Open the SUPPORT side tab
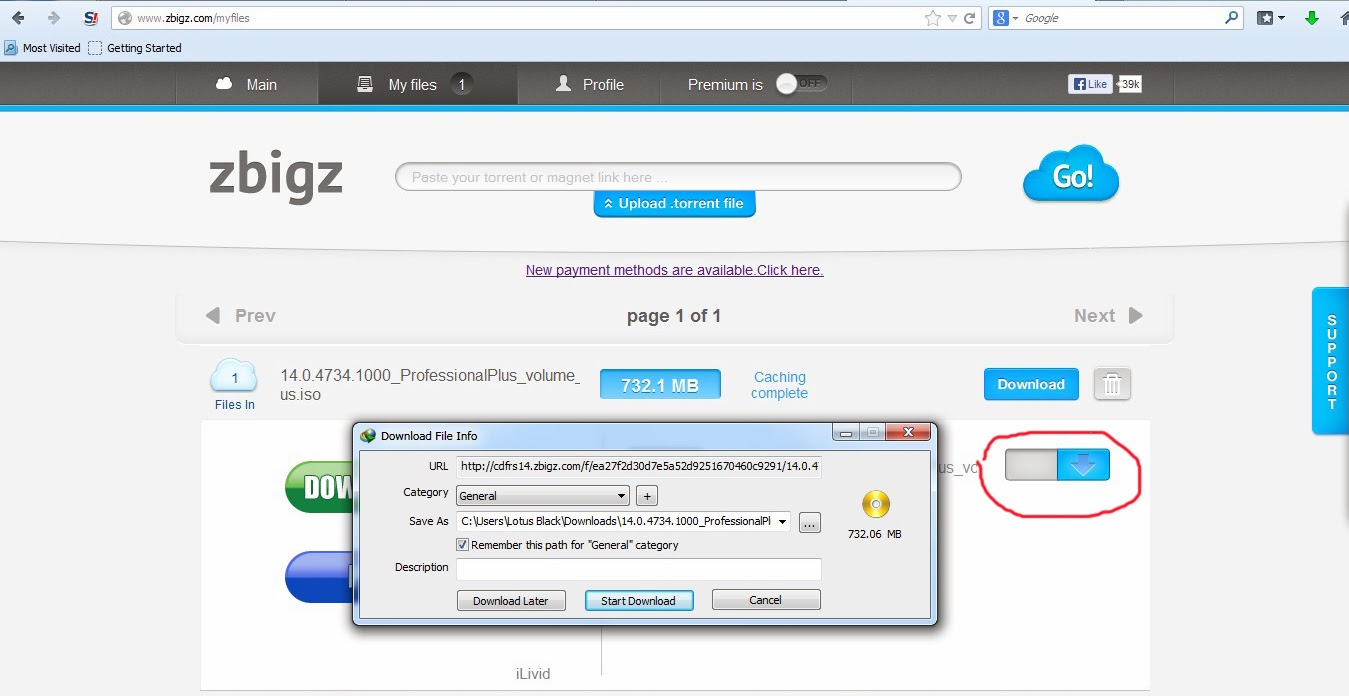Screen dimensions: 1349x696 (1330, 361)
